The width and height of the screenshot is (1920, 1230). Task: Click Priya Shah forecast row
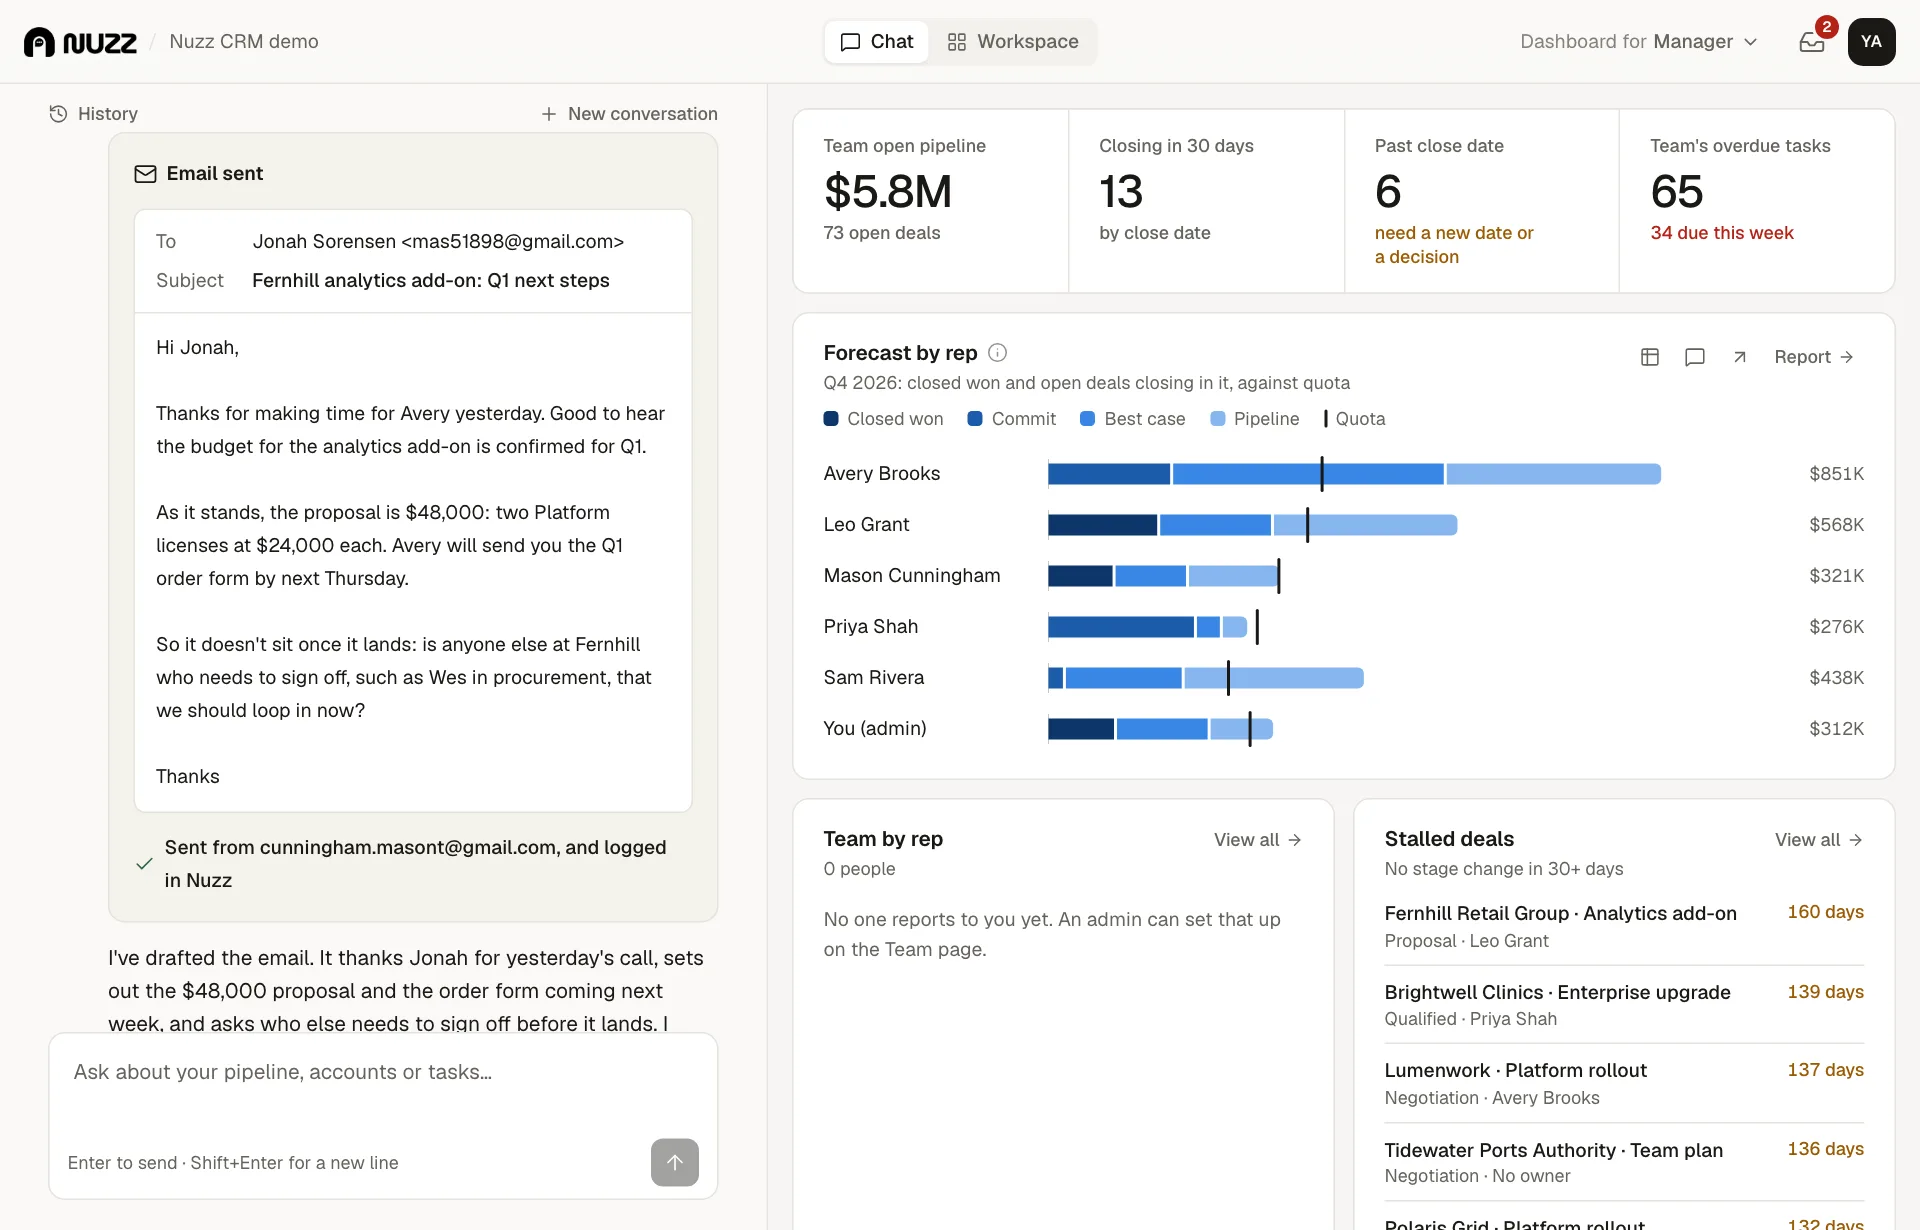(x=1343, y=627)
